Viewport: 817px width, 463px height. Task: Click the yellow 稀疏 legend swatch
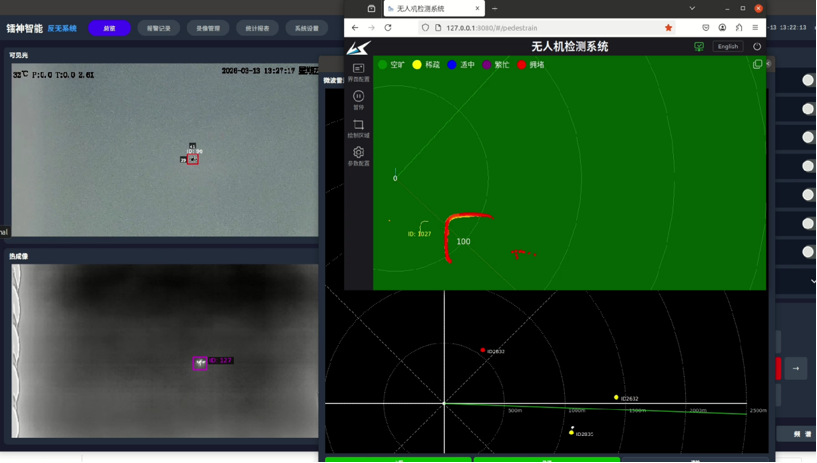417,65
